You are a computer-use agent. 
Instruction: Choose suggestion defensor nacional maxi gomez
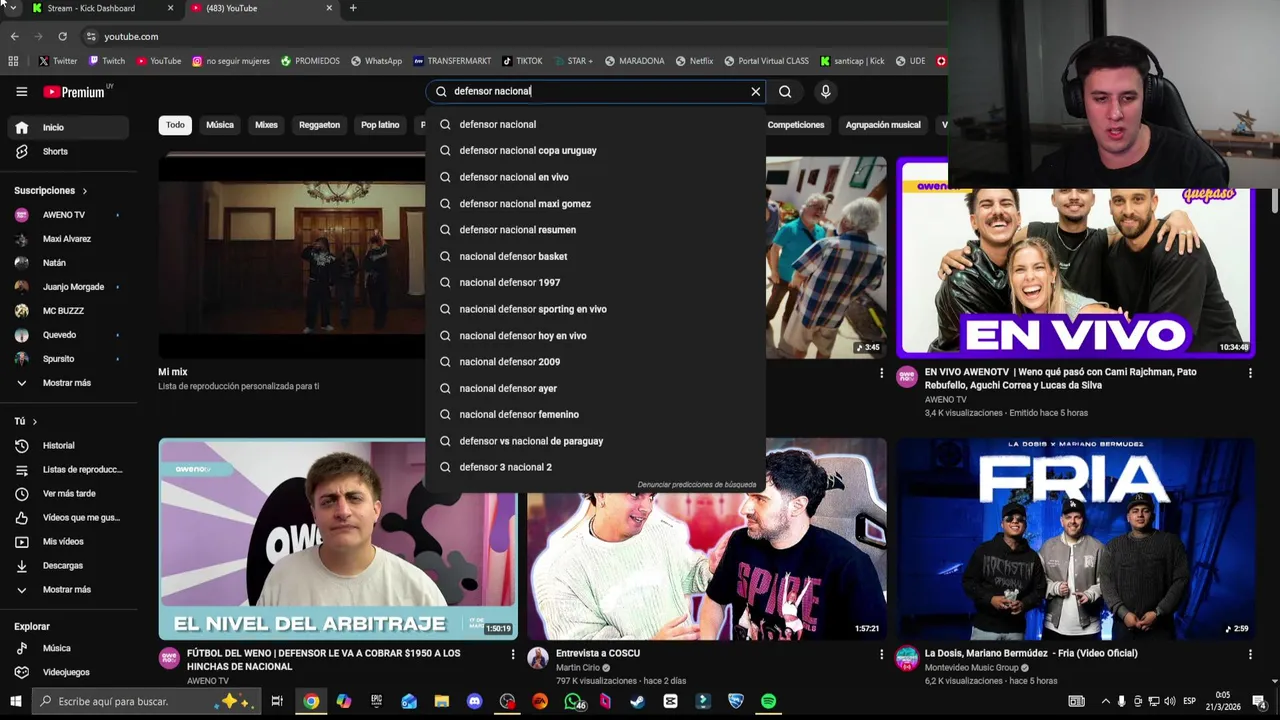pos(596,204)
